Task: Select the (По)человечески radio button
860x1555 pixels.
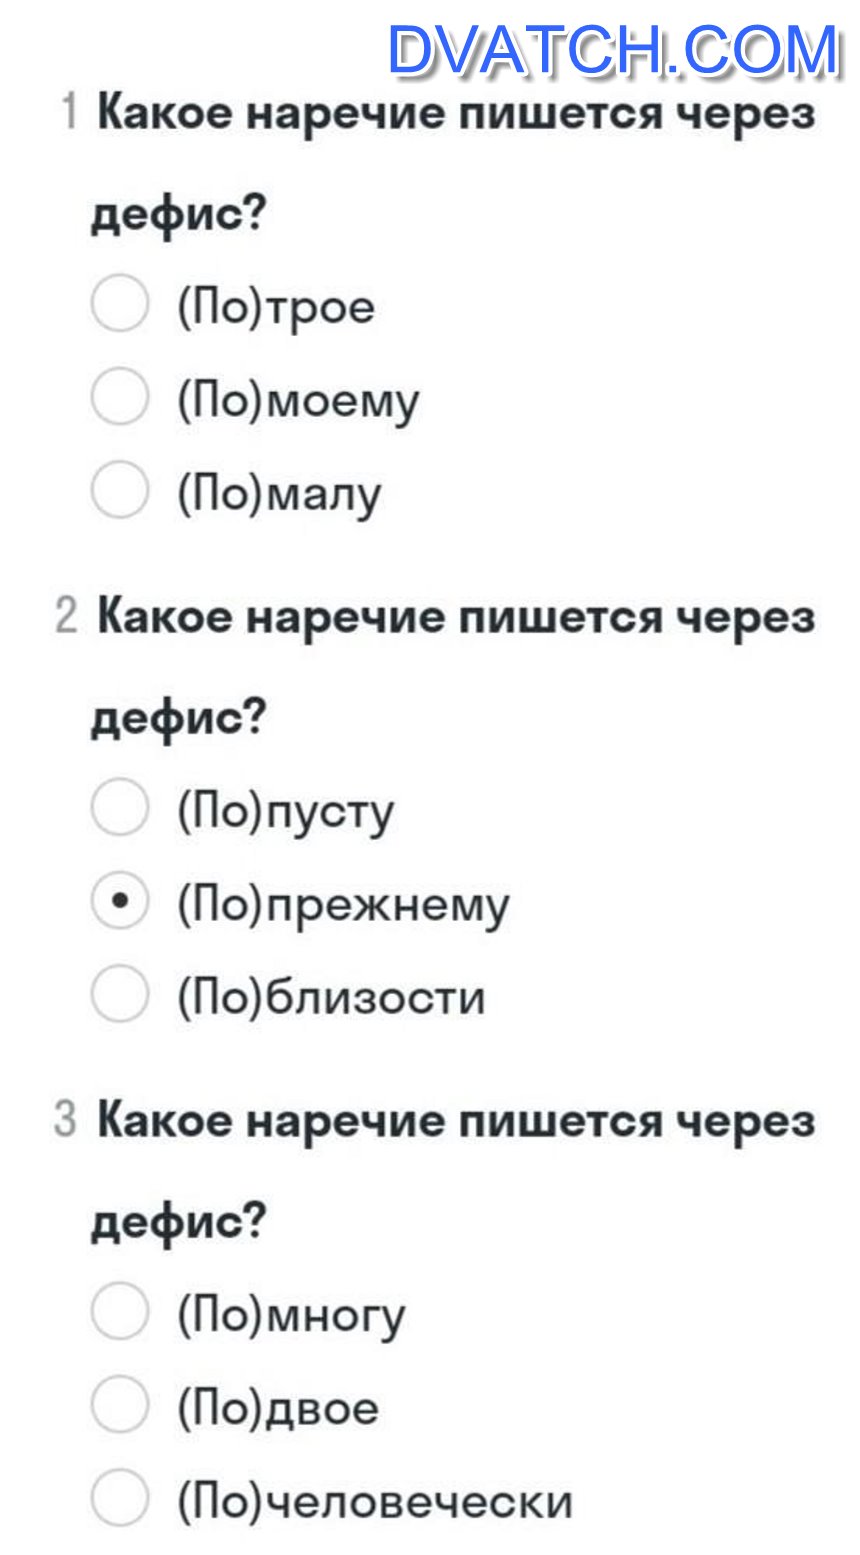Action: [120, 1497]
